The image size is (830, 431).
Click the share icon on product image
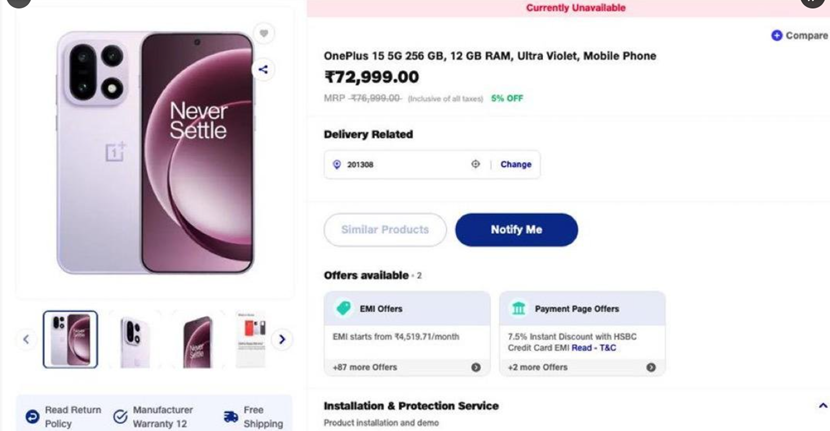point(264,70)
